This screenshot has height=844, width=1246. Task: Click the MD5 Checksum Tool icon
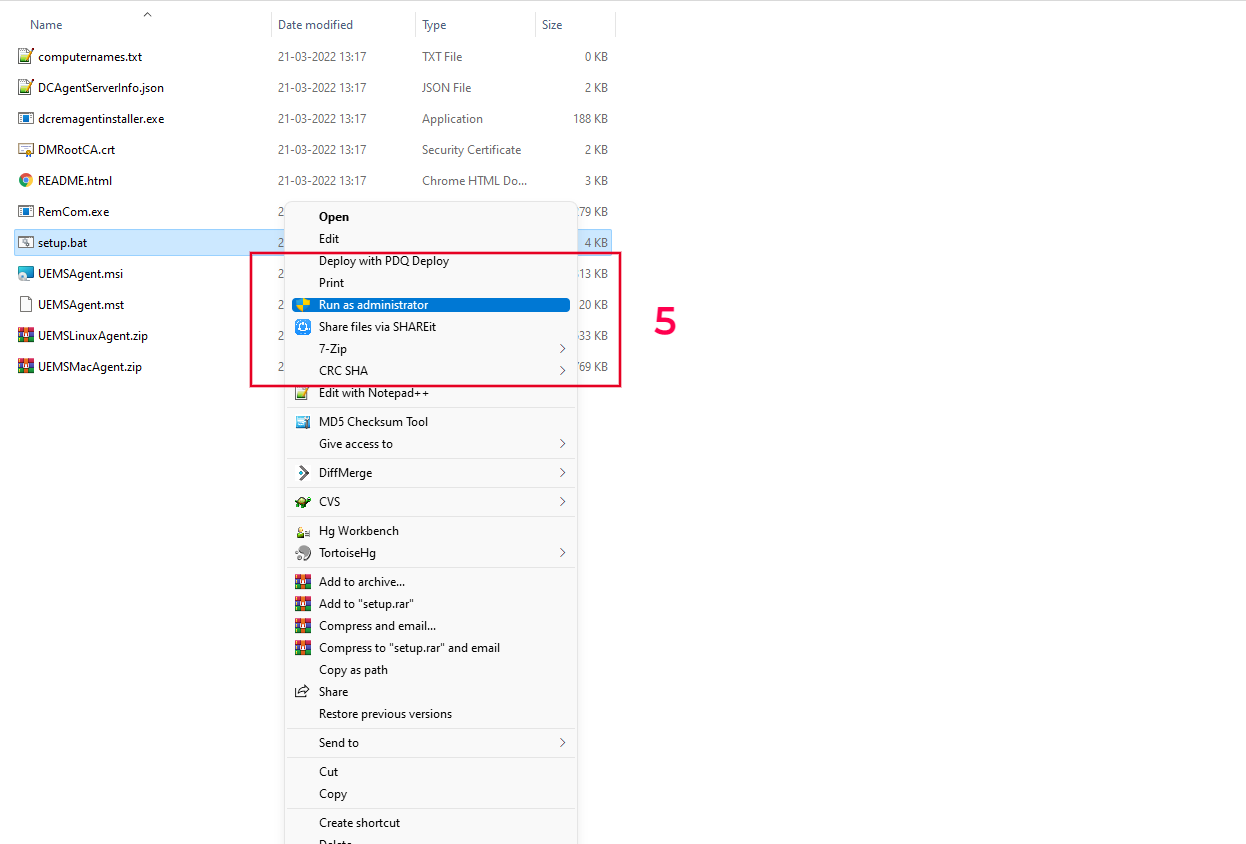(x=303, y=422)
